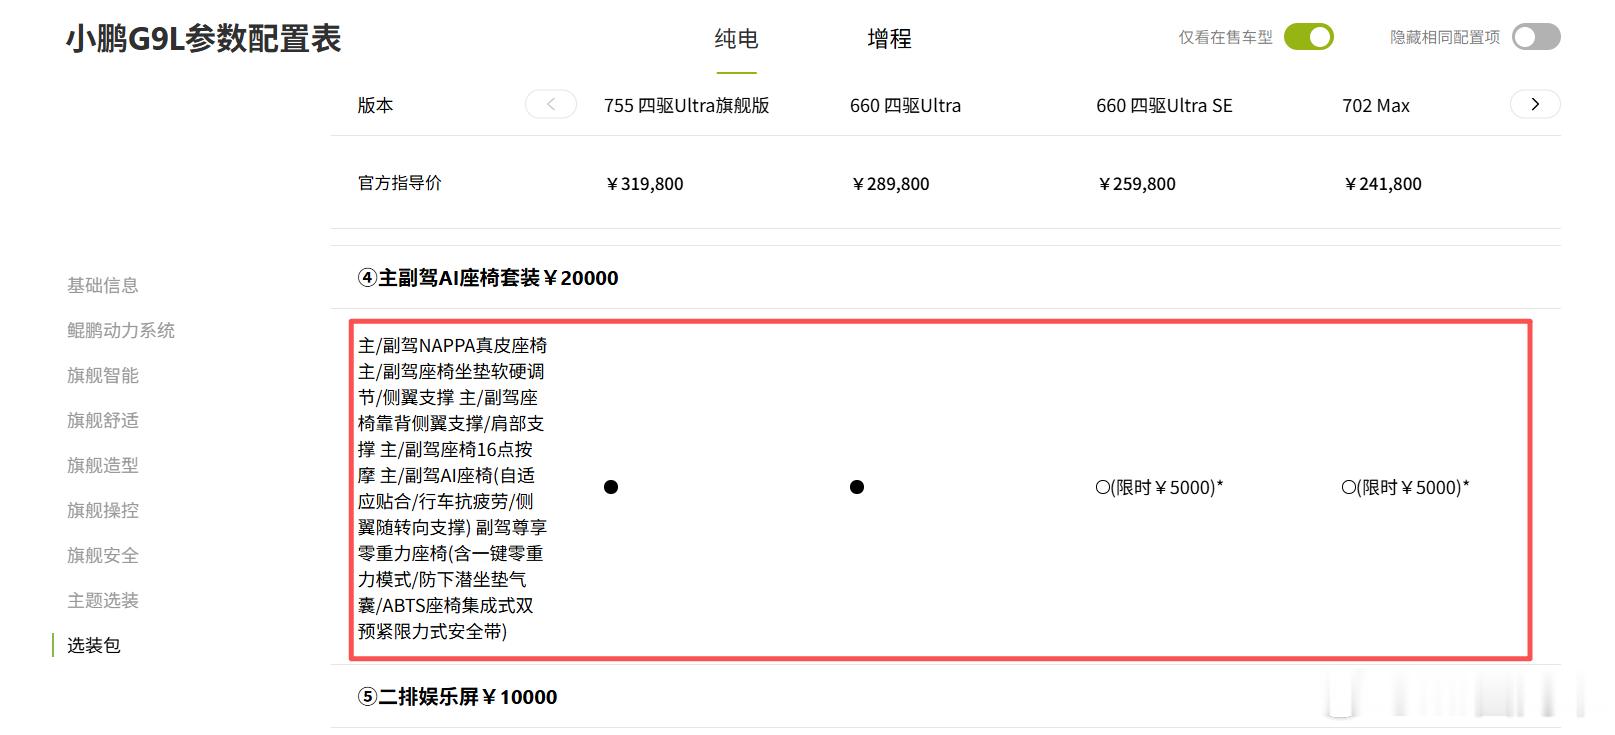Show previous versions with left arrow
This screenshot has width=1615, height=735.
[x=551, y=104]
